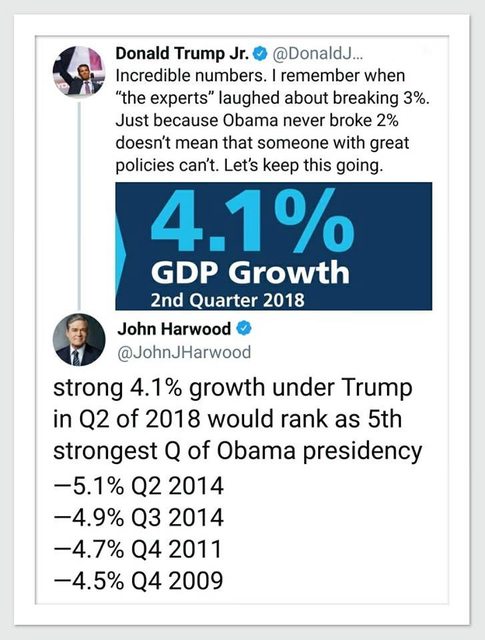Open the @JohnJHarwood handle
485x640 pixels.
point(184,352)
